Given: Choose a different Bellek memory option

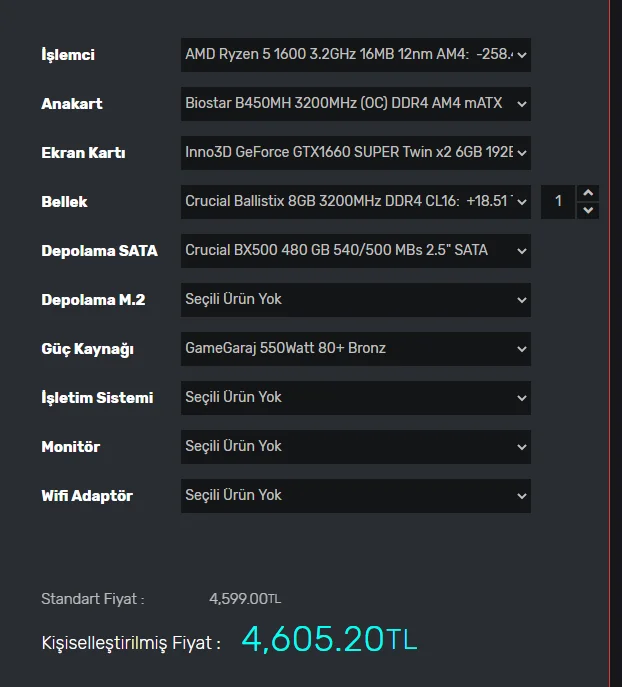Looking at the screenshot, I should pos(355,201).
